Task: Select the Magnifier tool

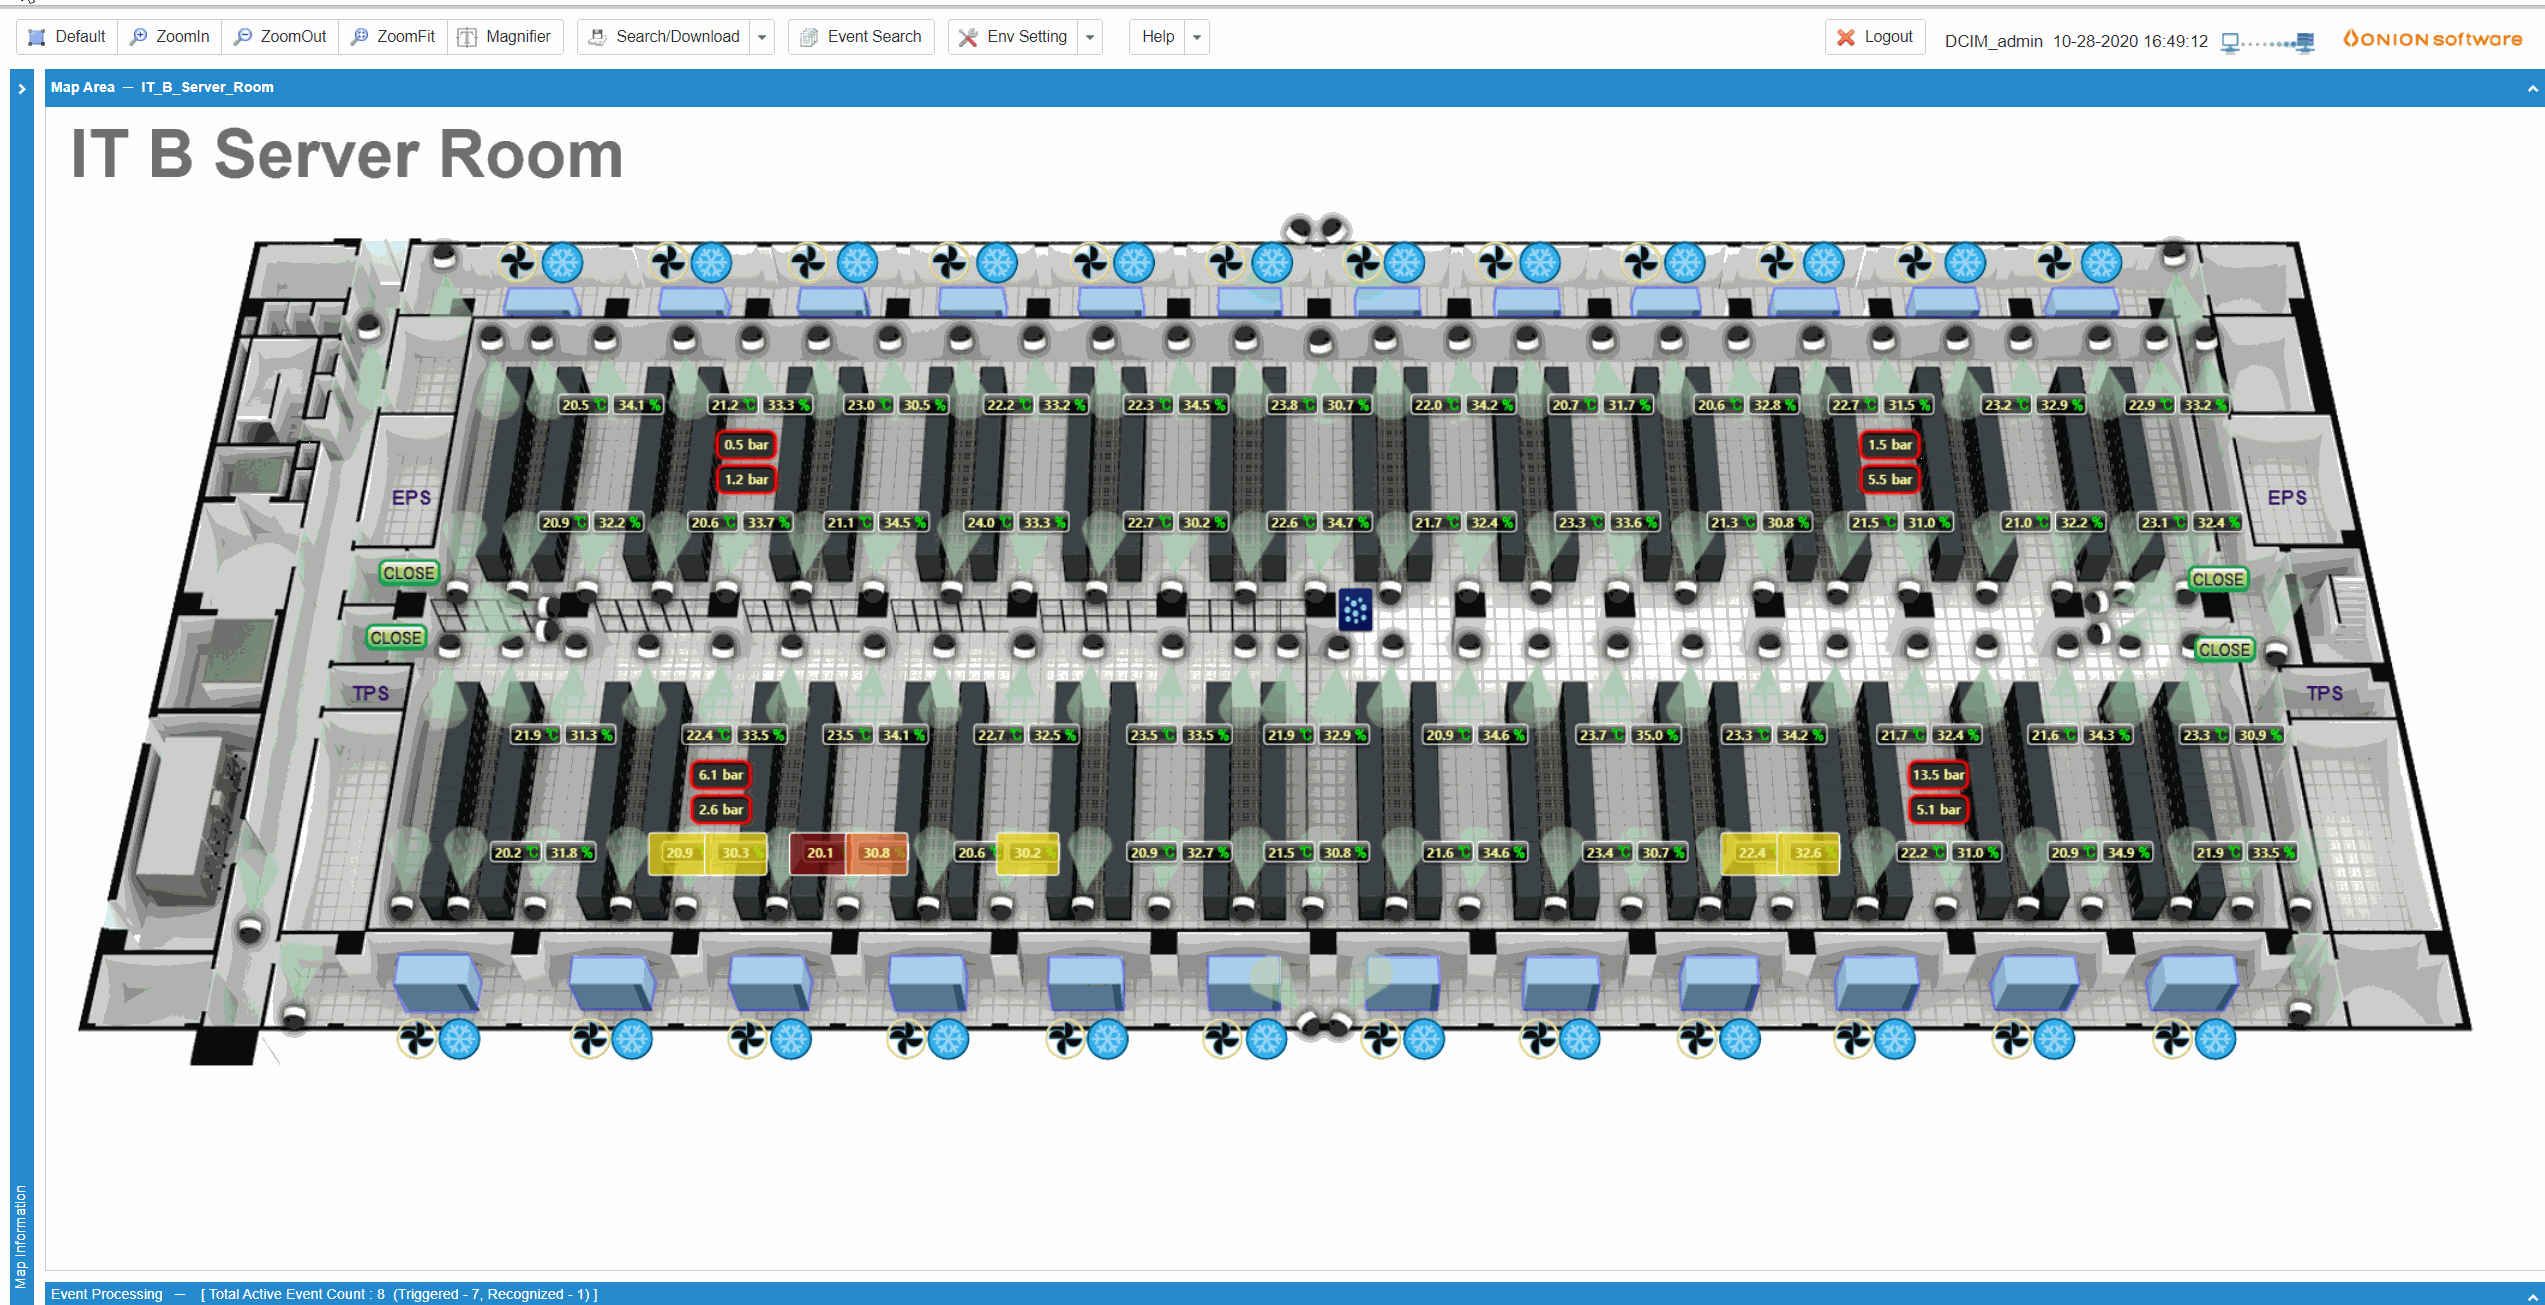Action: [x=505, y=37]
